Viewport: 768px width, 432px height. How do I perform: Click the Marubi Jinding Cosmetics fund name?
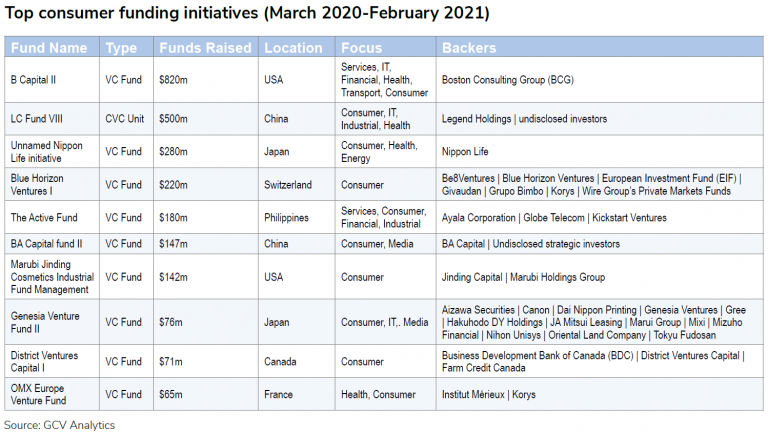(52, 277)
